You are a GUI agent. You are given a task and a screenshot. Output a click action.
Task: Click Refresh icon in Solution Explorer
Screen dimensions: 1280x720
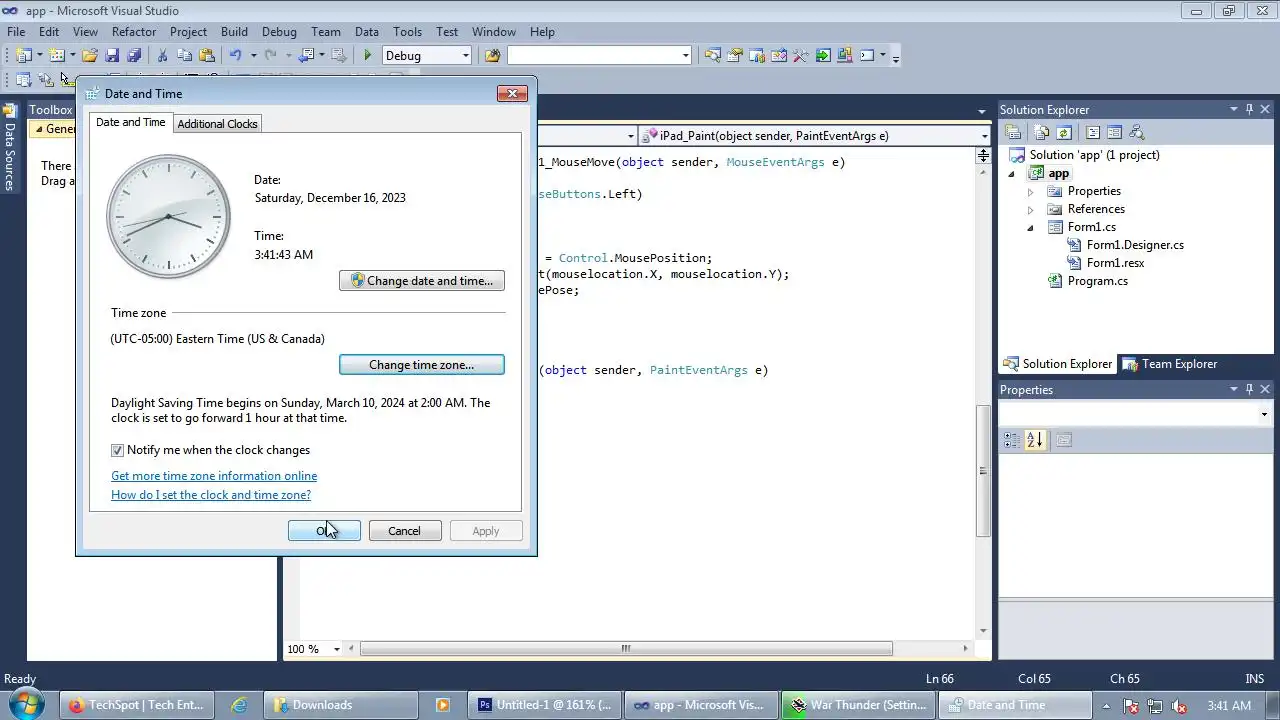pyautogui.click(x=1064, y=132)
